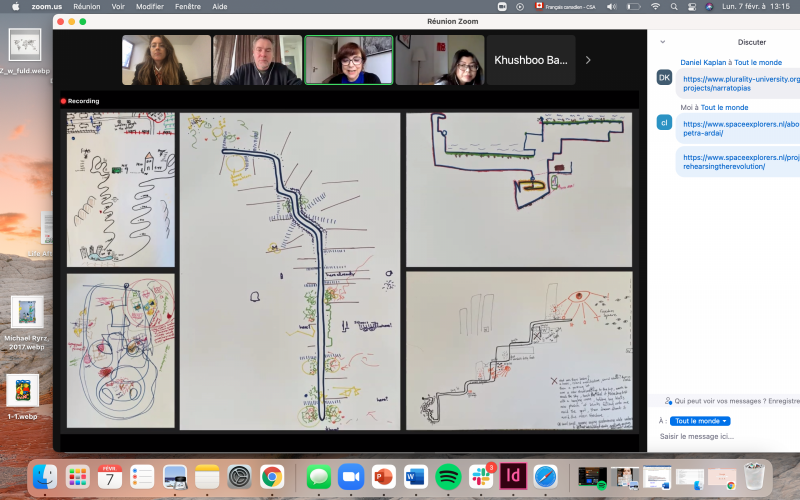800x500 pixels.
Task: Open System Preferences from the Dock
Action: (x=239, y=477)
